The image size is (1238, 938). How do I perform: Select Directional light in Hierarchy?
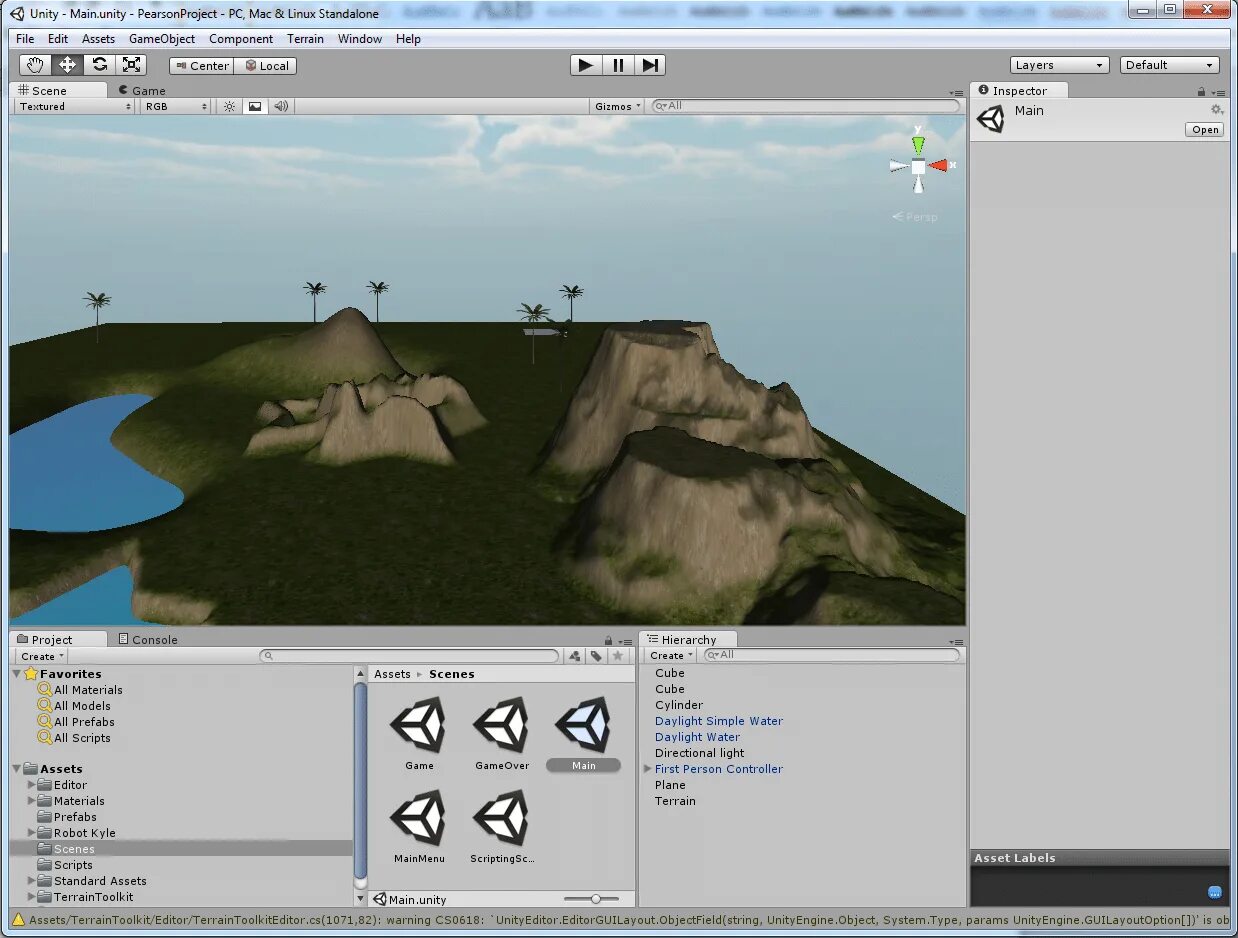(700, 753)
